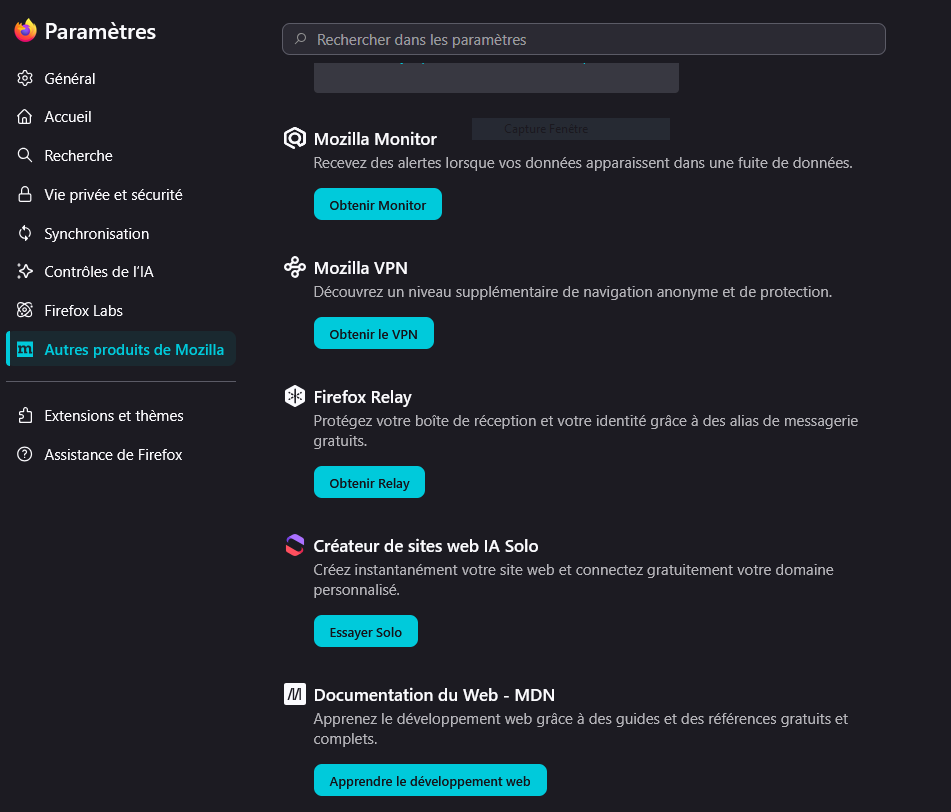Click the Général gear icon
This screenshot has height=812, width=951.
[x=25, y=78]
